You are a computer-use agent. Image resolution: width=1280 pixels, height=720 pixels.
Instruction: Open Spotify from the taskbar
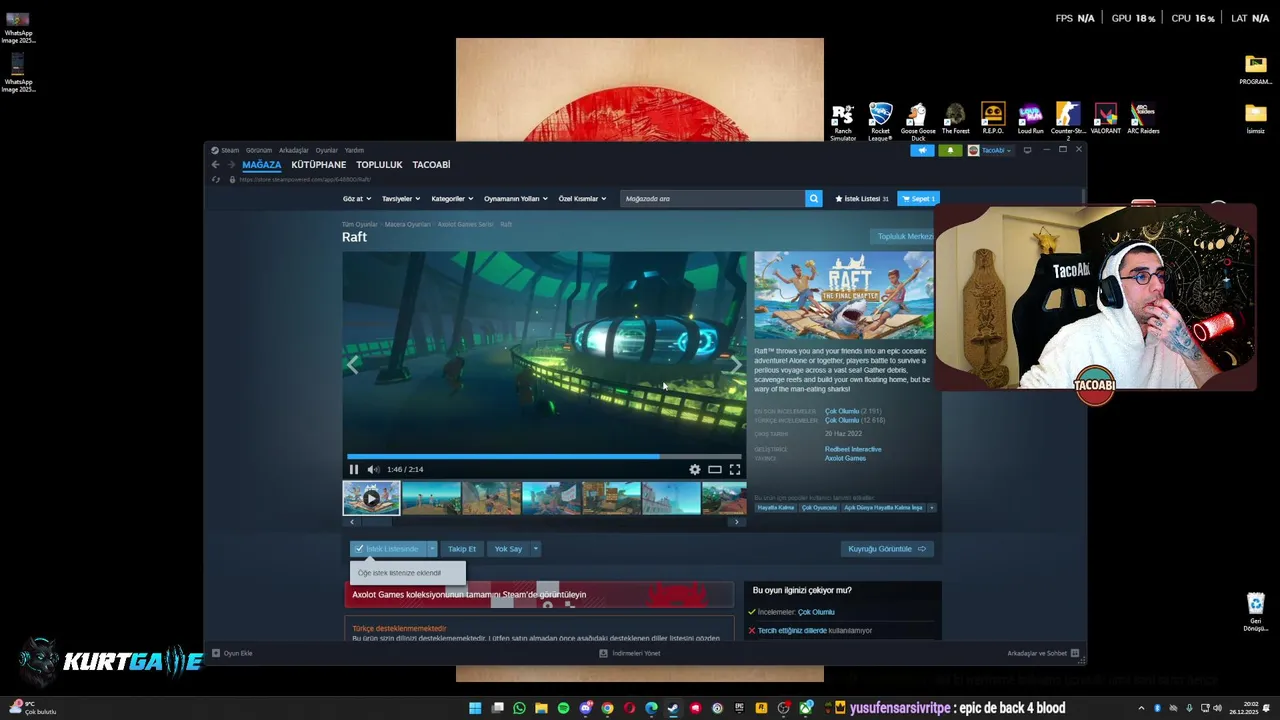(563, 708)
